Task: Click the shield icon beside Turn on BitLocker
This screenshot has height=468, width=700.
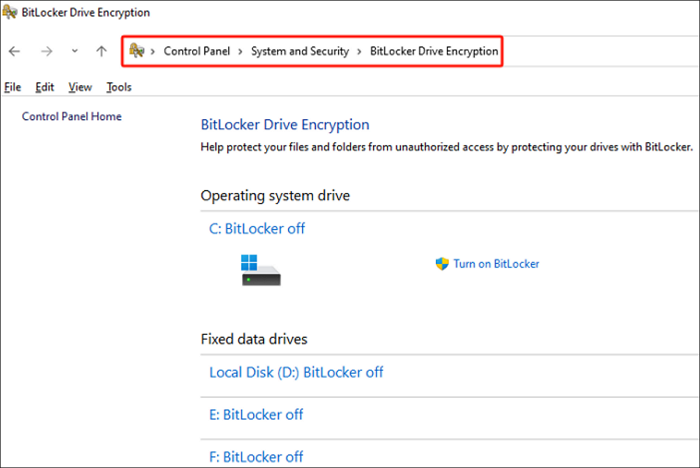Action: coord(442,264)
